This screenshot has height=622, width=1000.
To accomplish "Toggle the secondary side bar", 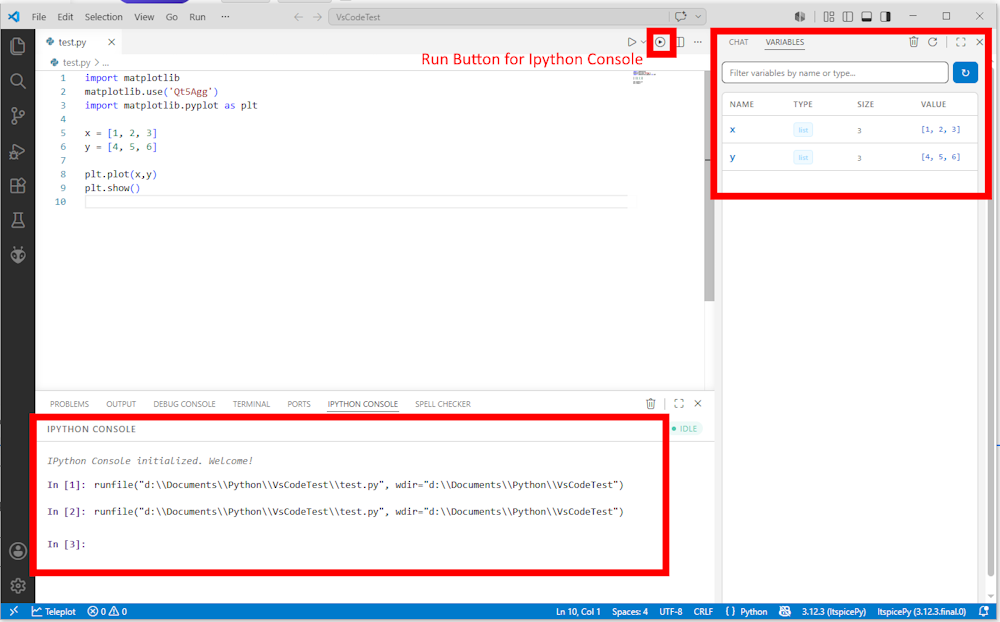I will coord(885,17).
